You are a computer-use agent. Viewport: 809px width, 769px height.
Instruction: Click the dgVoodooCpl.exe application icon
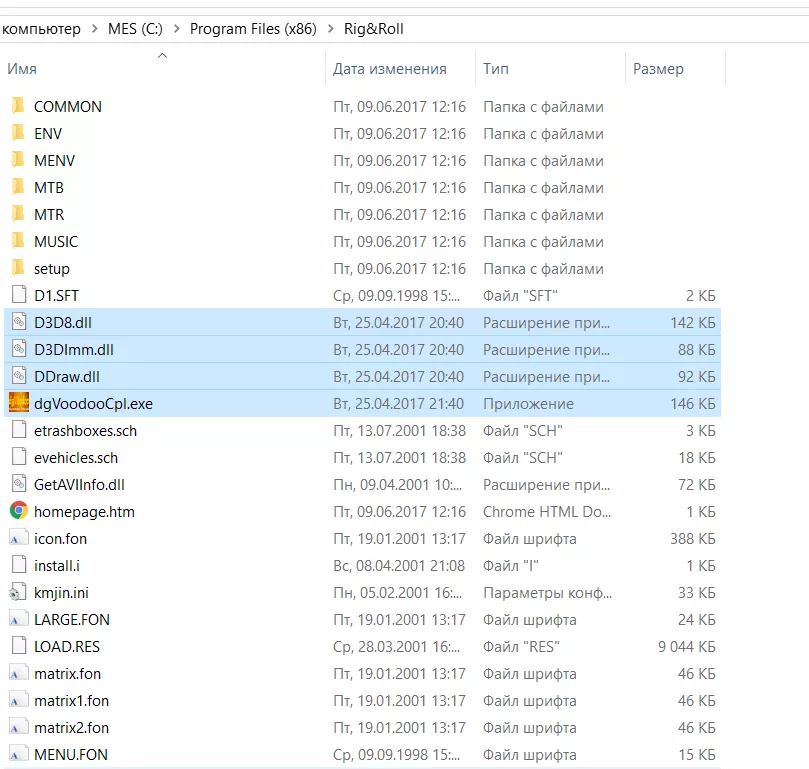coord(18,404)
